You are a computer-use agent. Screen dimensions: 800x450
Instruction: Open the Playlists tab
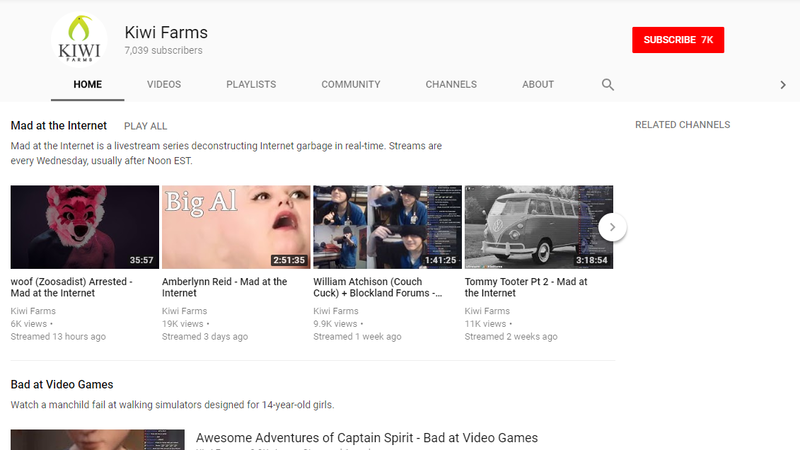click(x=251, y=85)
